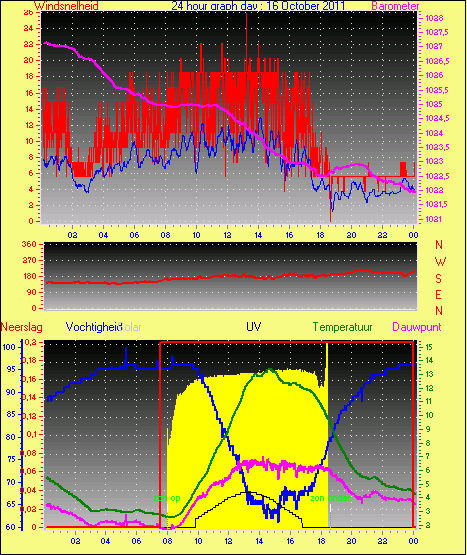Click the Dauwpunt legend label
467x555 pixels.
pyautogui.click(x=417, y=327)
